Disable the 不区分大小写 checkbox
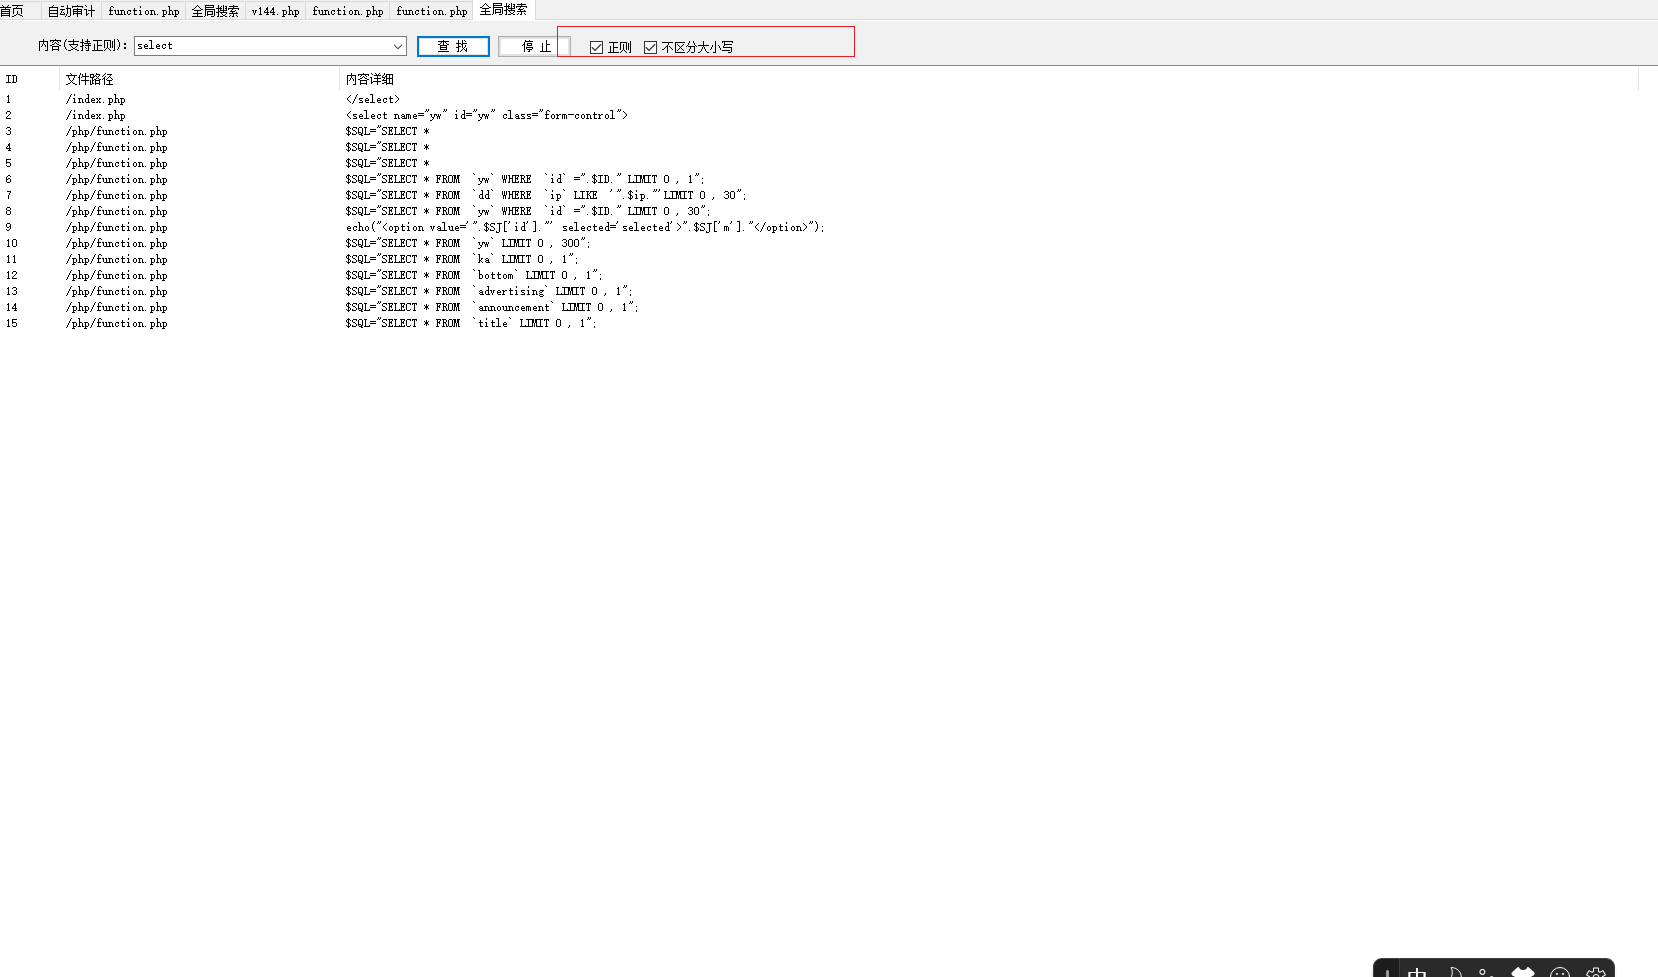 [650, 46]
